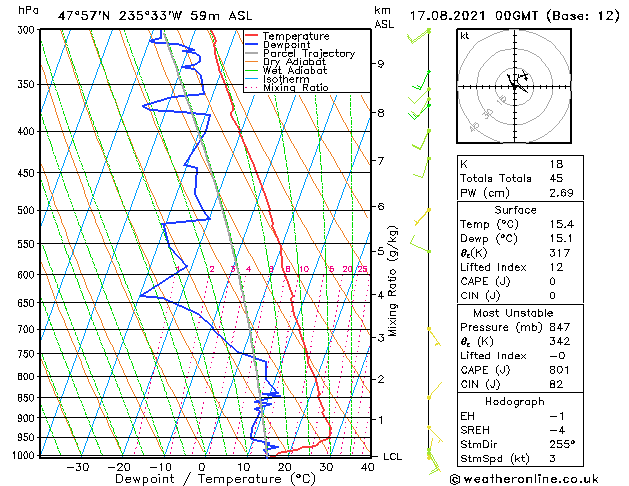Screen dimensions: 629x486
Task: Click the Wet Adiabat legend entry
Action: pyautogui.click(x=295, y=71)
